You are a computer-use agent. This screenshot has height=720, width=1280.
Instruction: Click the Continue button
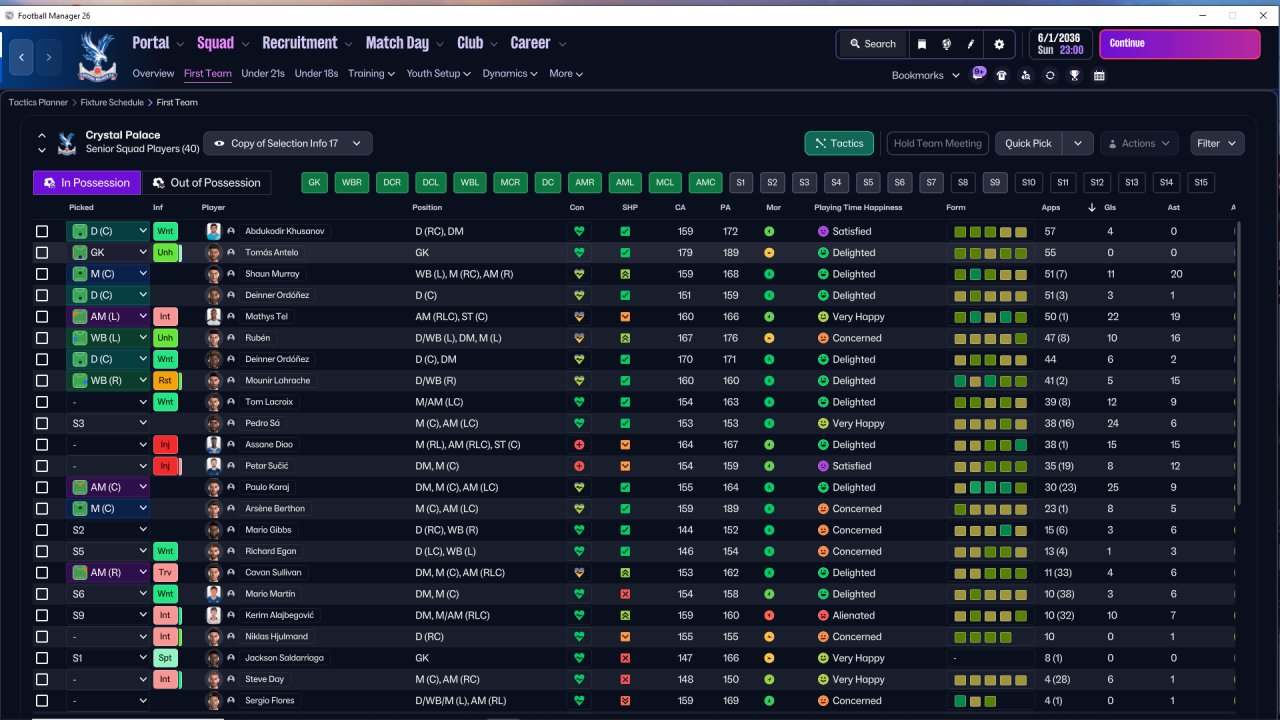coord(1180,44)
